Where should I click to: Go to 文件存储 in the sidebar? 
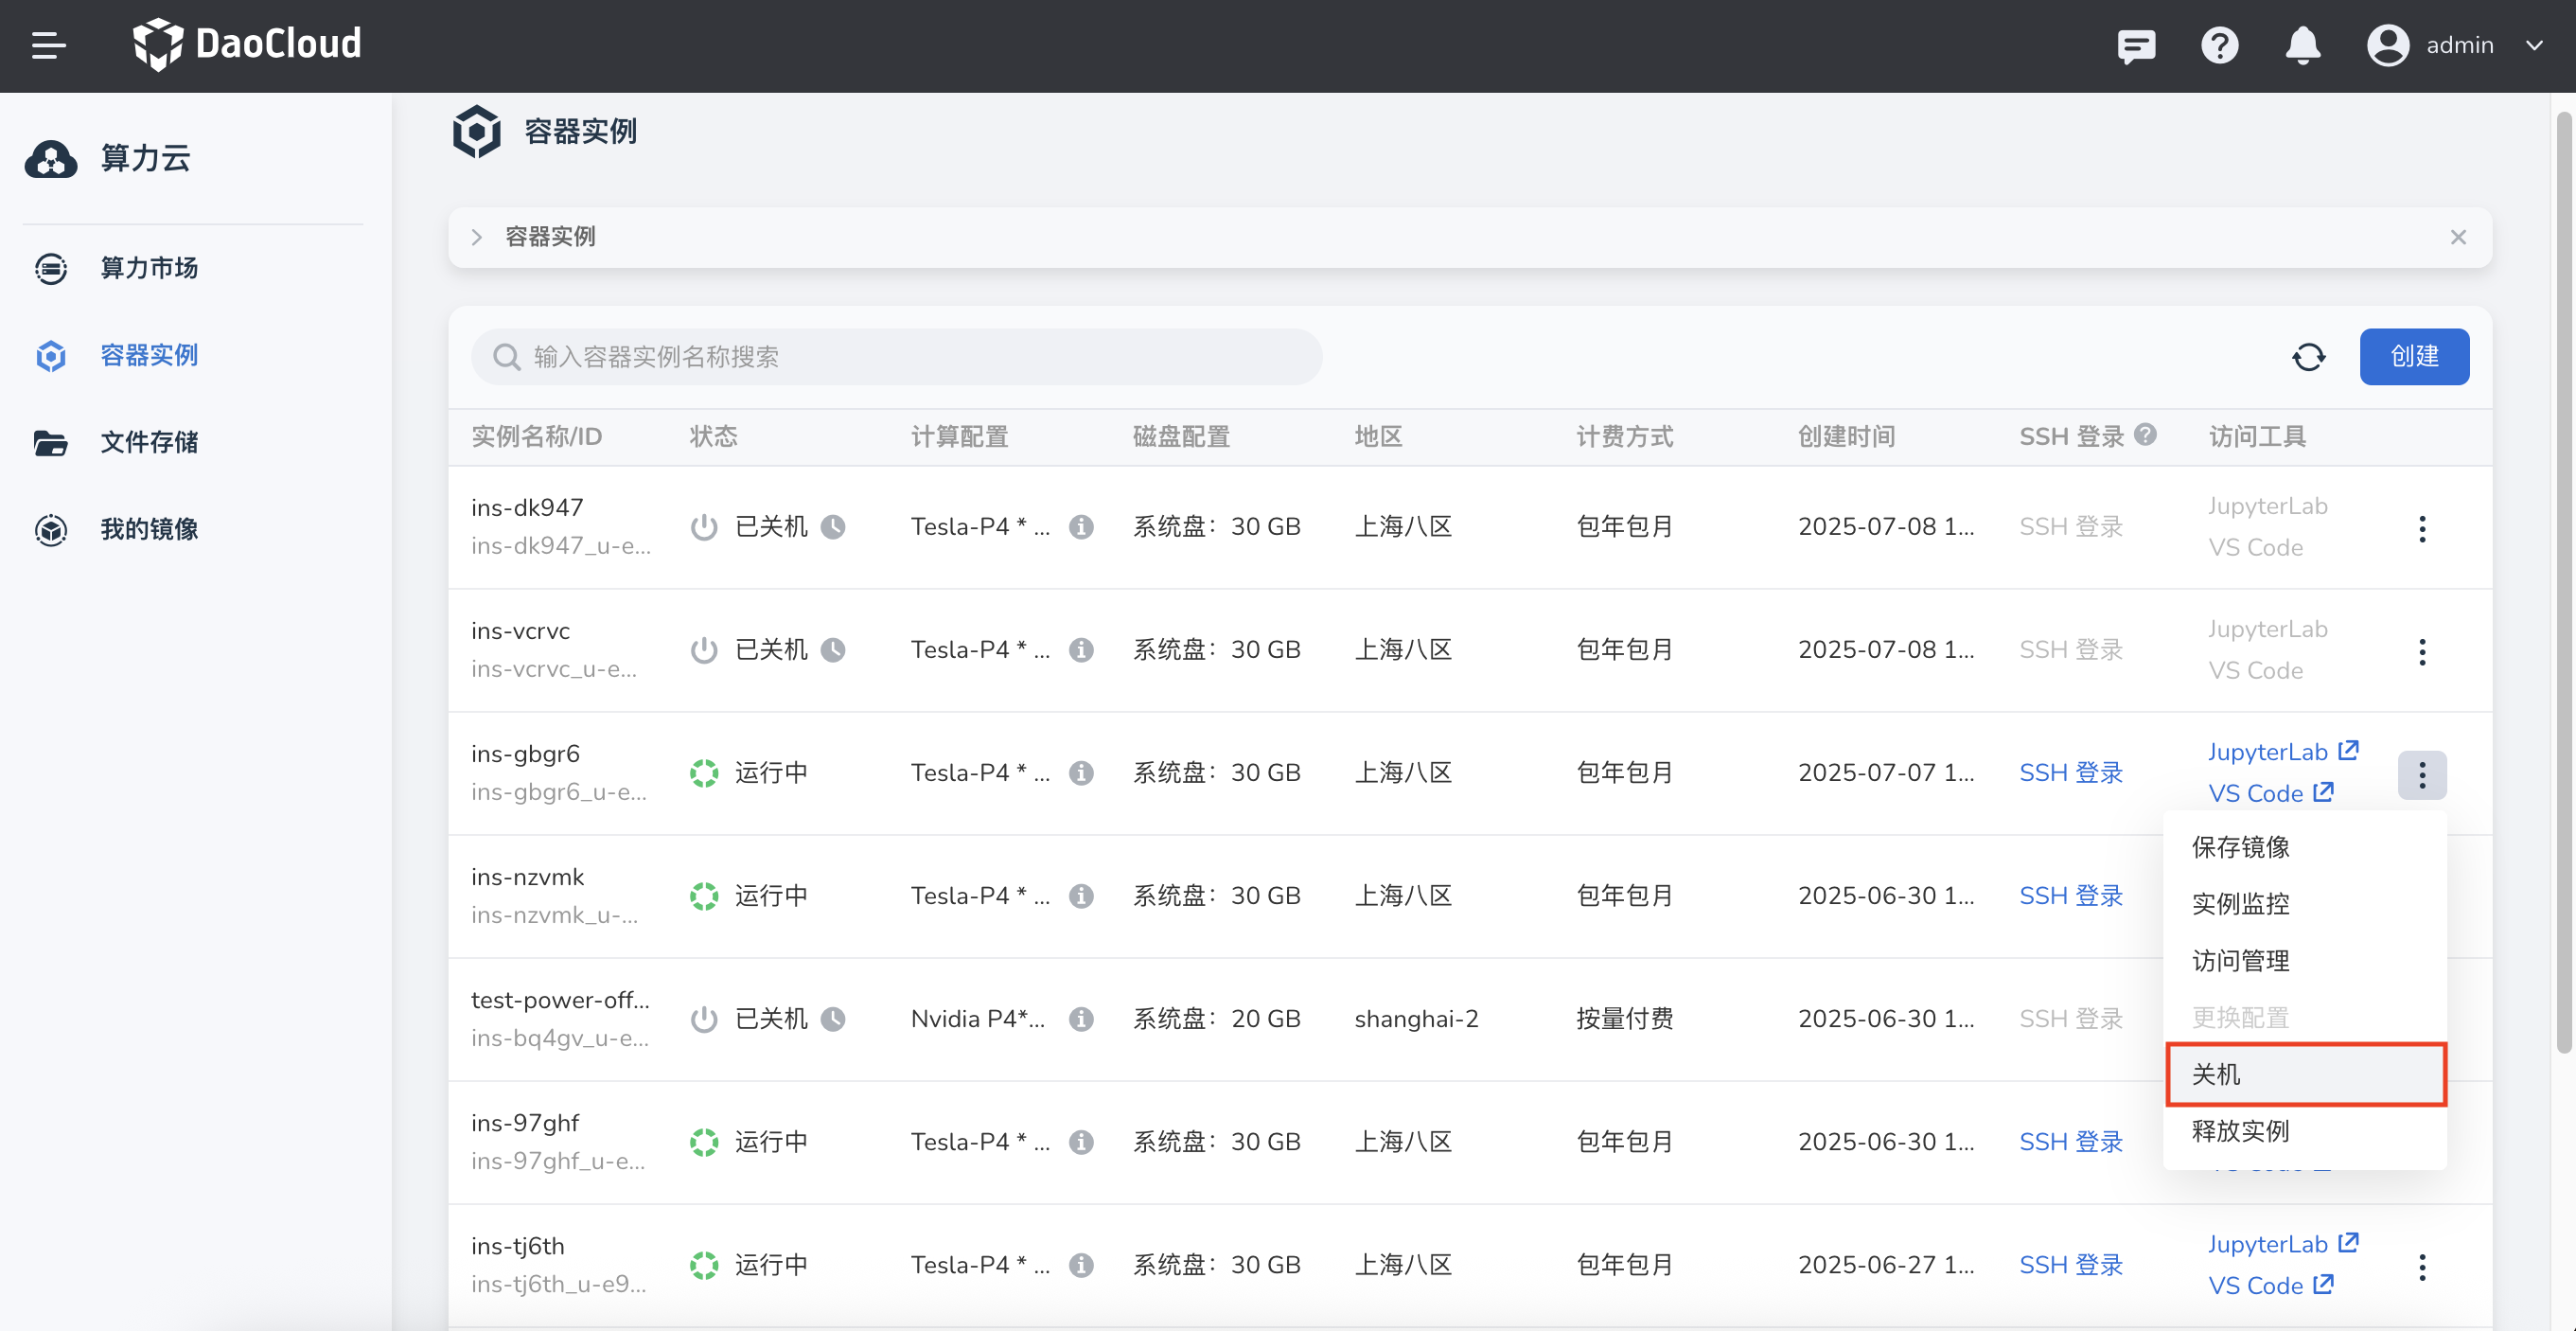point(149,442)
